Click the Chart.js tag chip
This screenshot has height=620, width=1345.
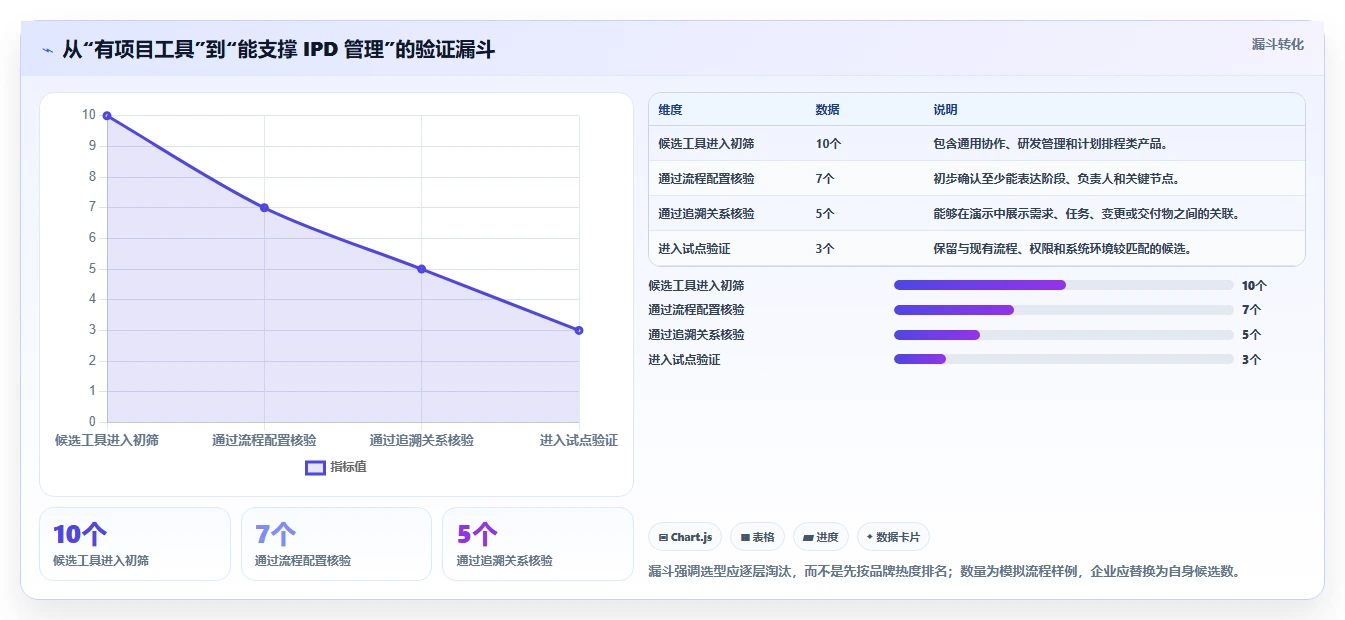point(685,537)
